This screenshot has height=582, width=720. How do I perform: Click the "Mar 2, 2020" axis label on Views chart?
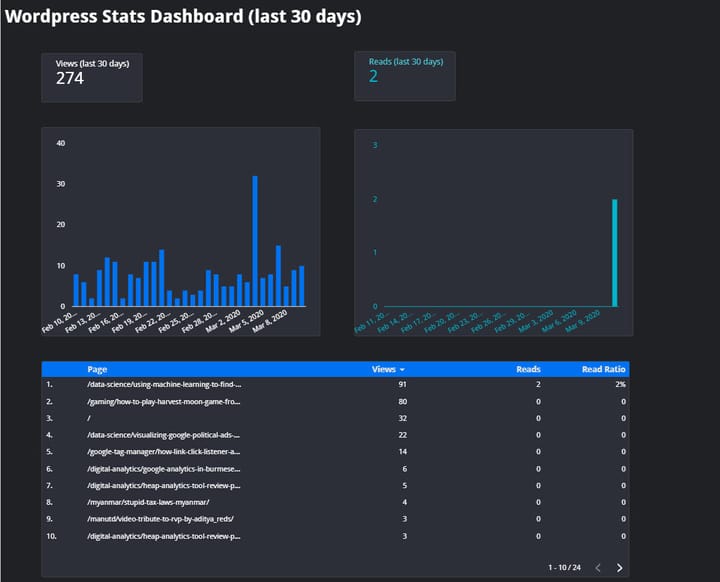point(224,320)
